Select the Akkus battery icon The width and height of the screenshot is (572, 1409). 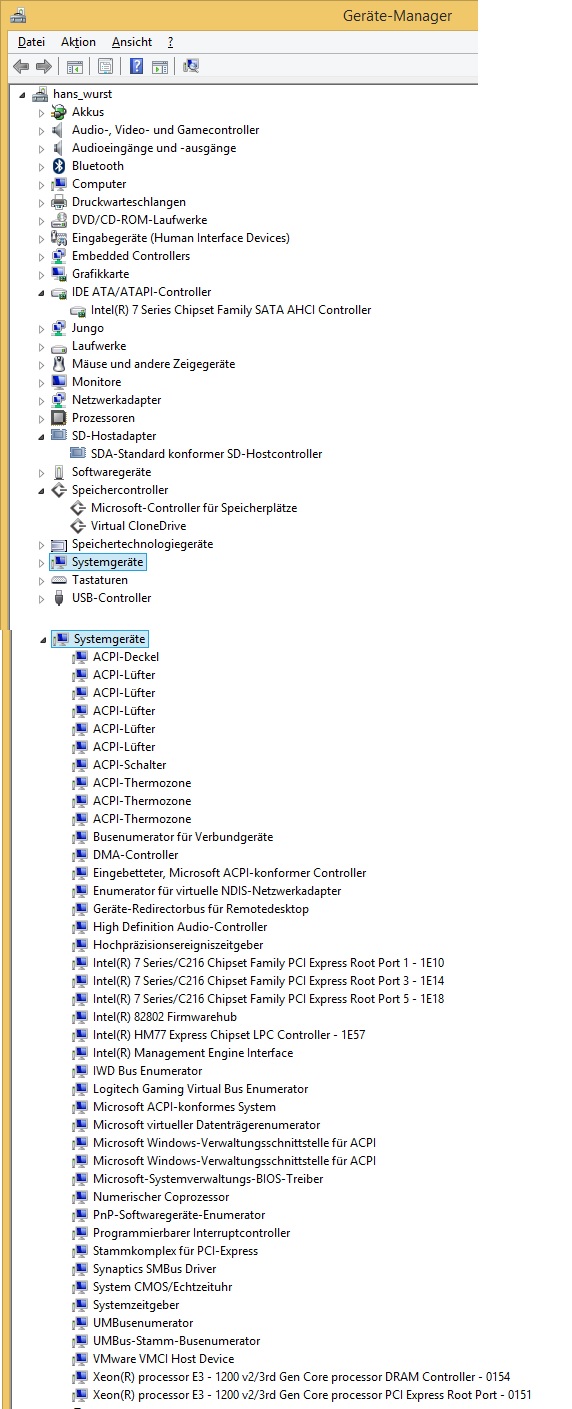click(x=59, y=112)
